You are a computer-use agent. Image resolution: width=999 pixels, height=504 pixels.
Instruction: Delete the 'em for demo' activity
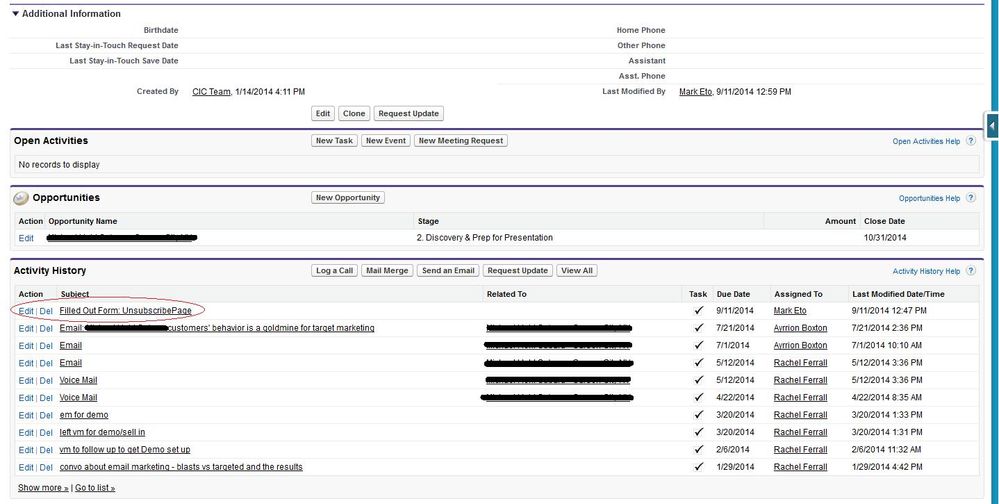(46, 415)
